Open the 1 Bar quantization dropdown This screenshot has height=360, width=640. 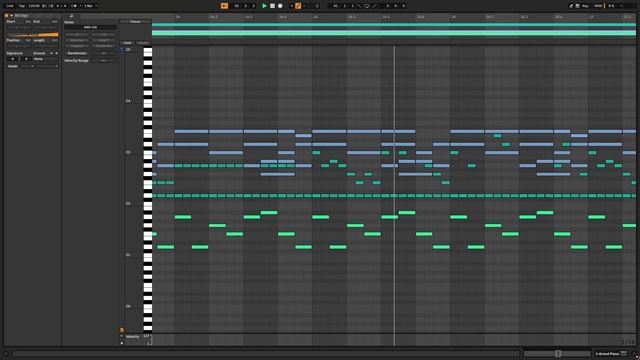[x=91, y=6]
